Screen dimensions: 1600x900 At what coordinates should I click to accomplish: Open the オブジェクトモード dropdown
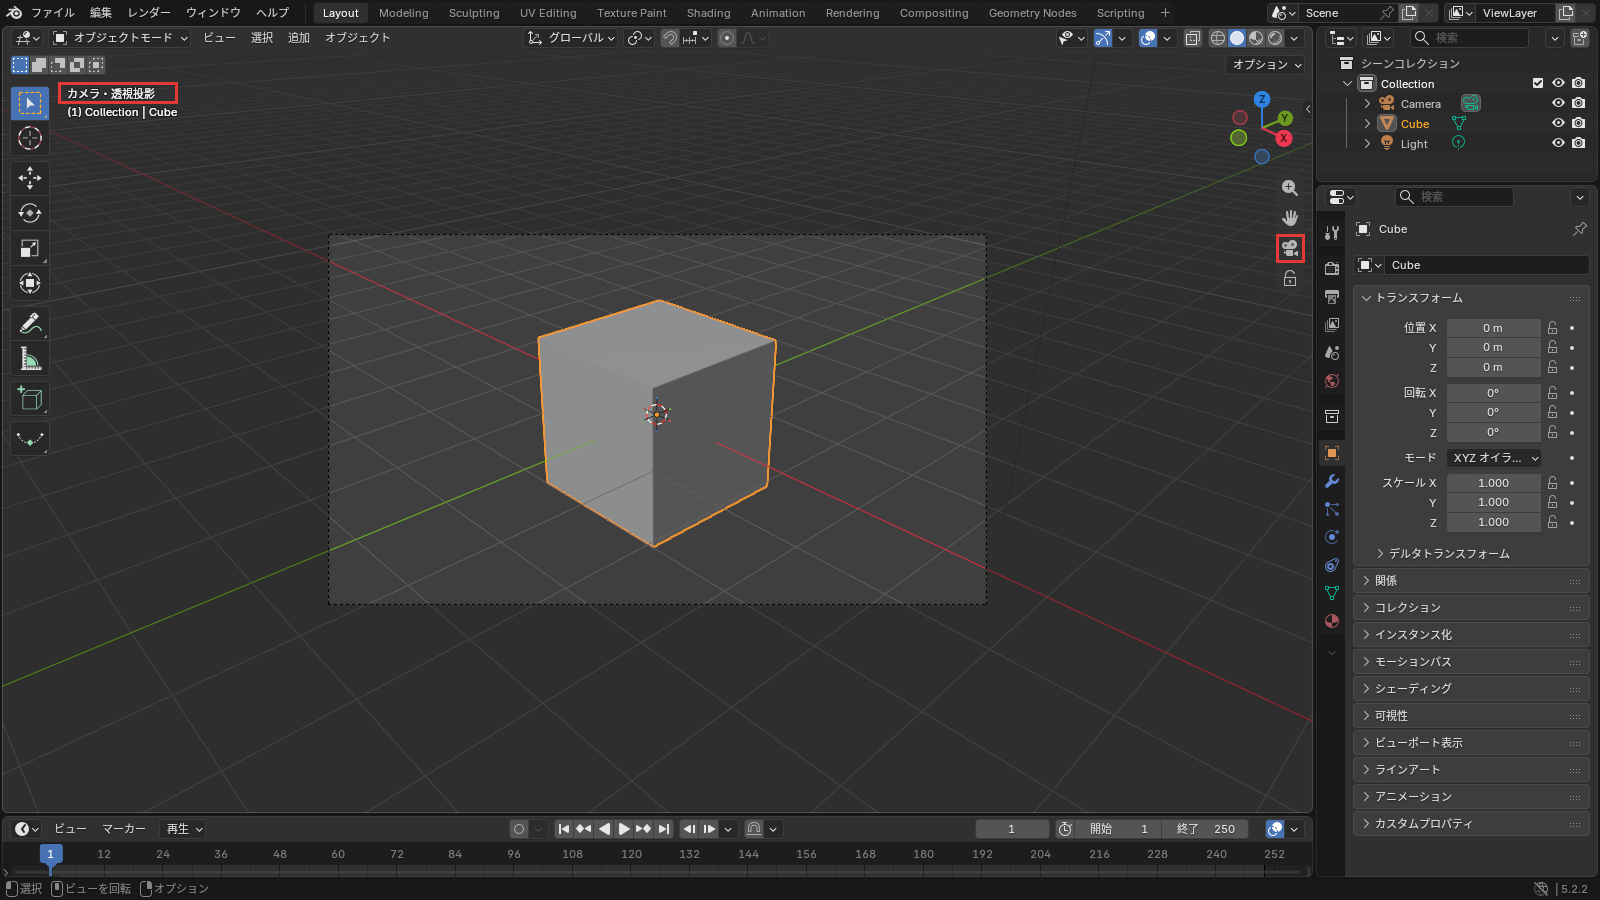click(x=120, y=38)
